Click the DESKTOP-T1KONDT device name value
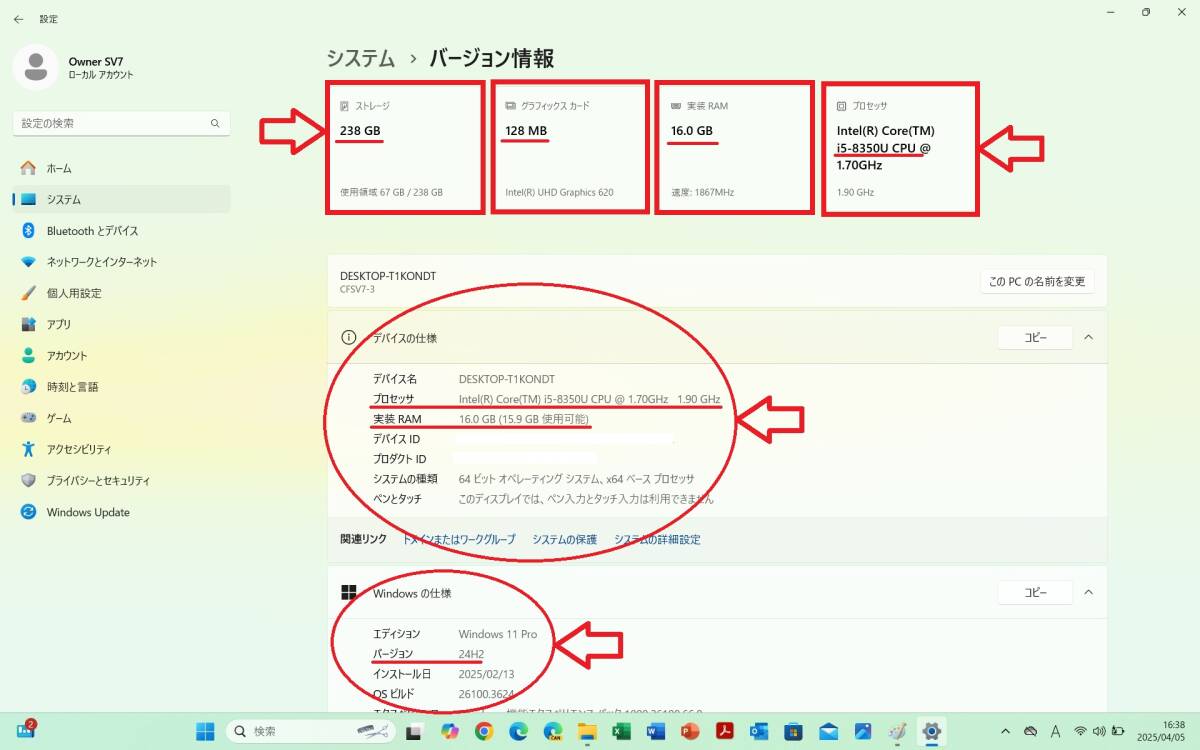Image resolution: width=1200 pixels, height=750 pixels. pyautogui.click(x=506, y=379)
